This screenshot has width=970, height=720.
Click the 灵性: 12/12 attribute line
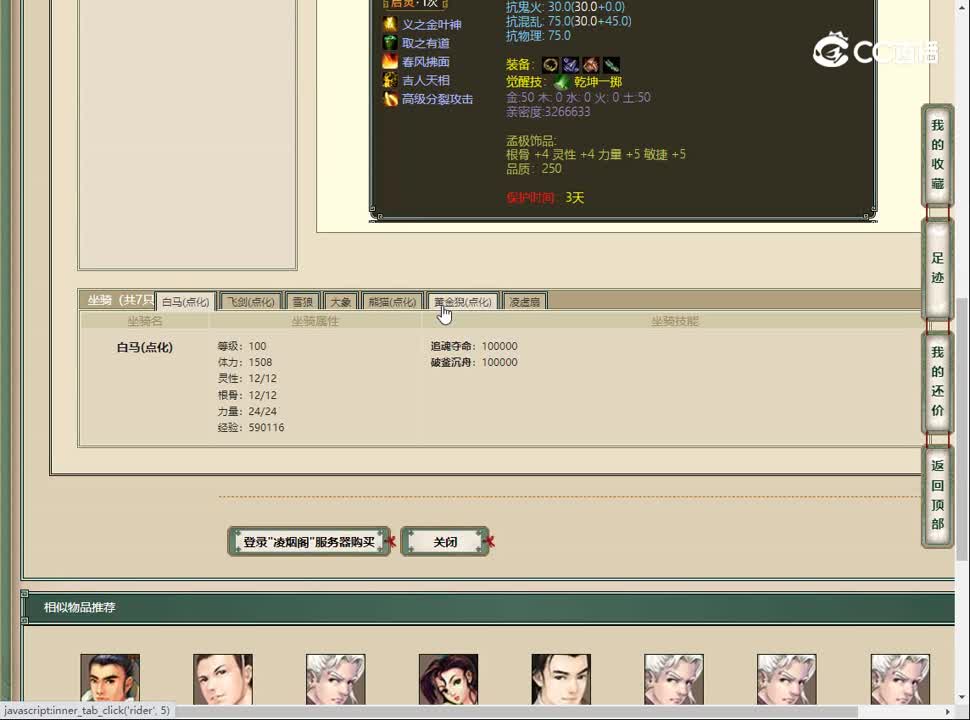coord(247,379)
